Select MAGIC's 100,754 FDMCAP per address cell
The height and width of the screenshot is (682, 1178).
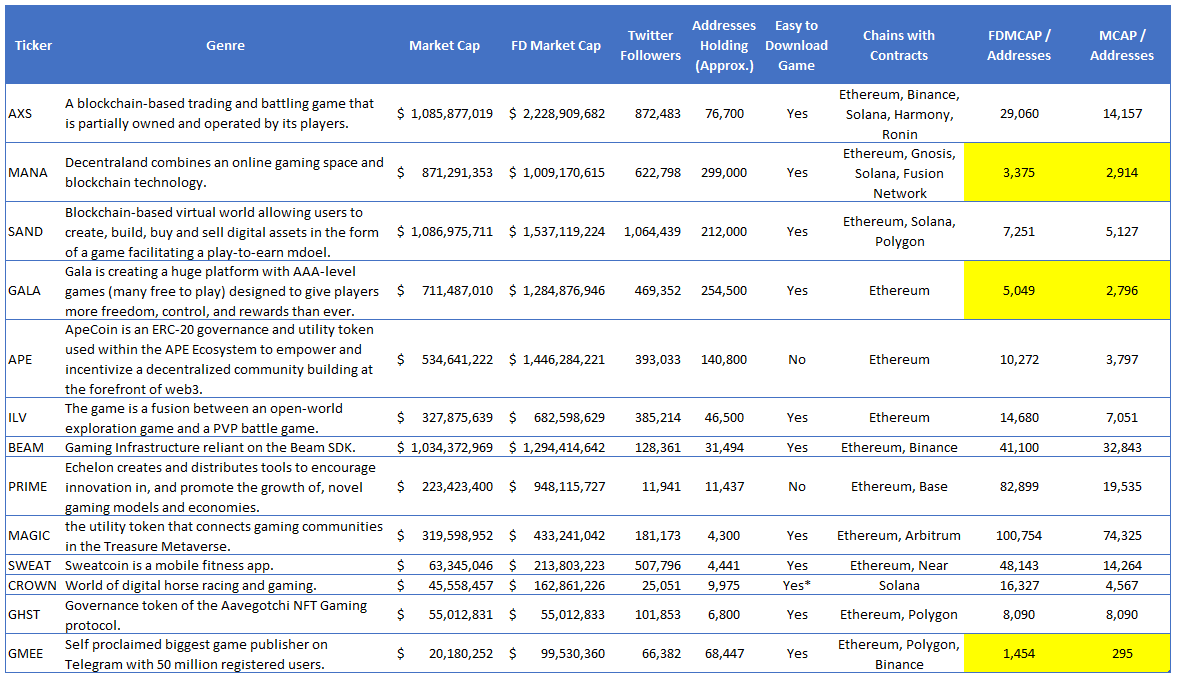click(1018, 535)
